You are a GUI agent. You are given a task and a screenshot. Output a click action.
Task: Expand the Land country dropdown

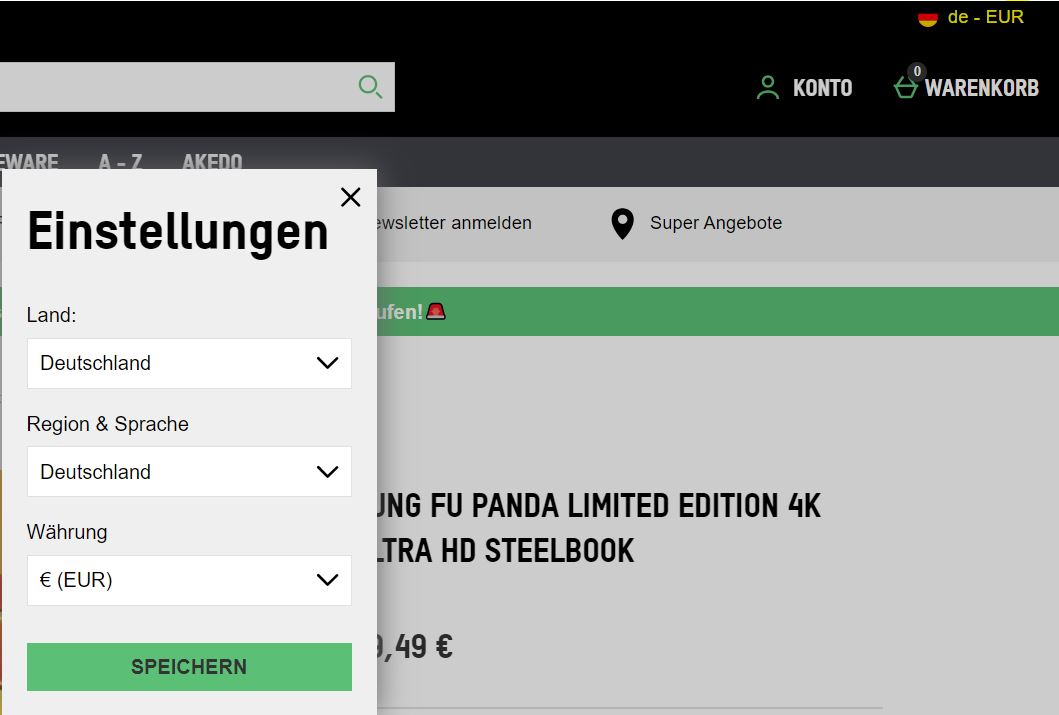coord(189,363)
